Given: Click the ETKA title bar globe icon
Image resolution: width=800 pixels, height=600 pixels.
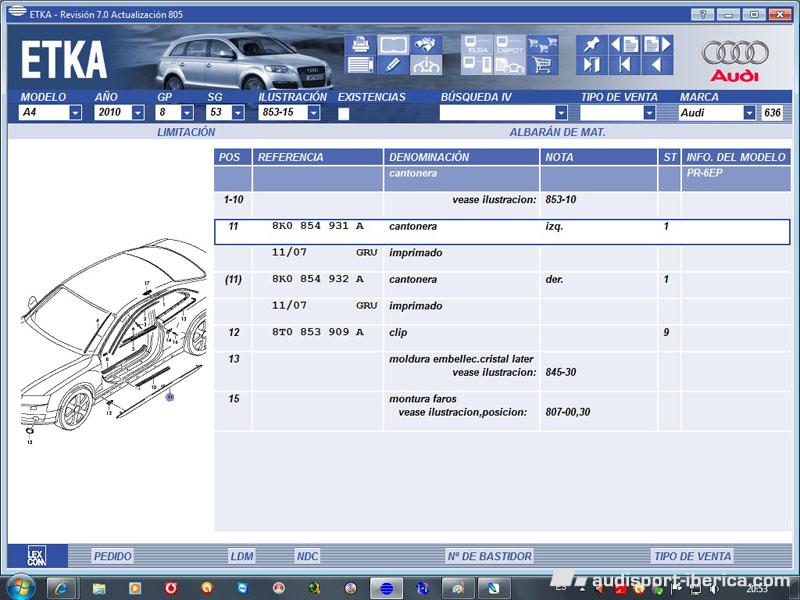Looking at the screenshot, I should point(17,11).
